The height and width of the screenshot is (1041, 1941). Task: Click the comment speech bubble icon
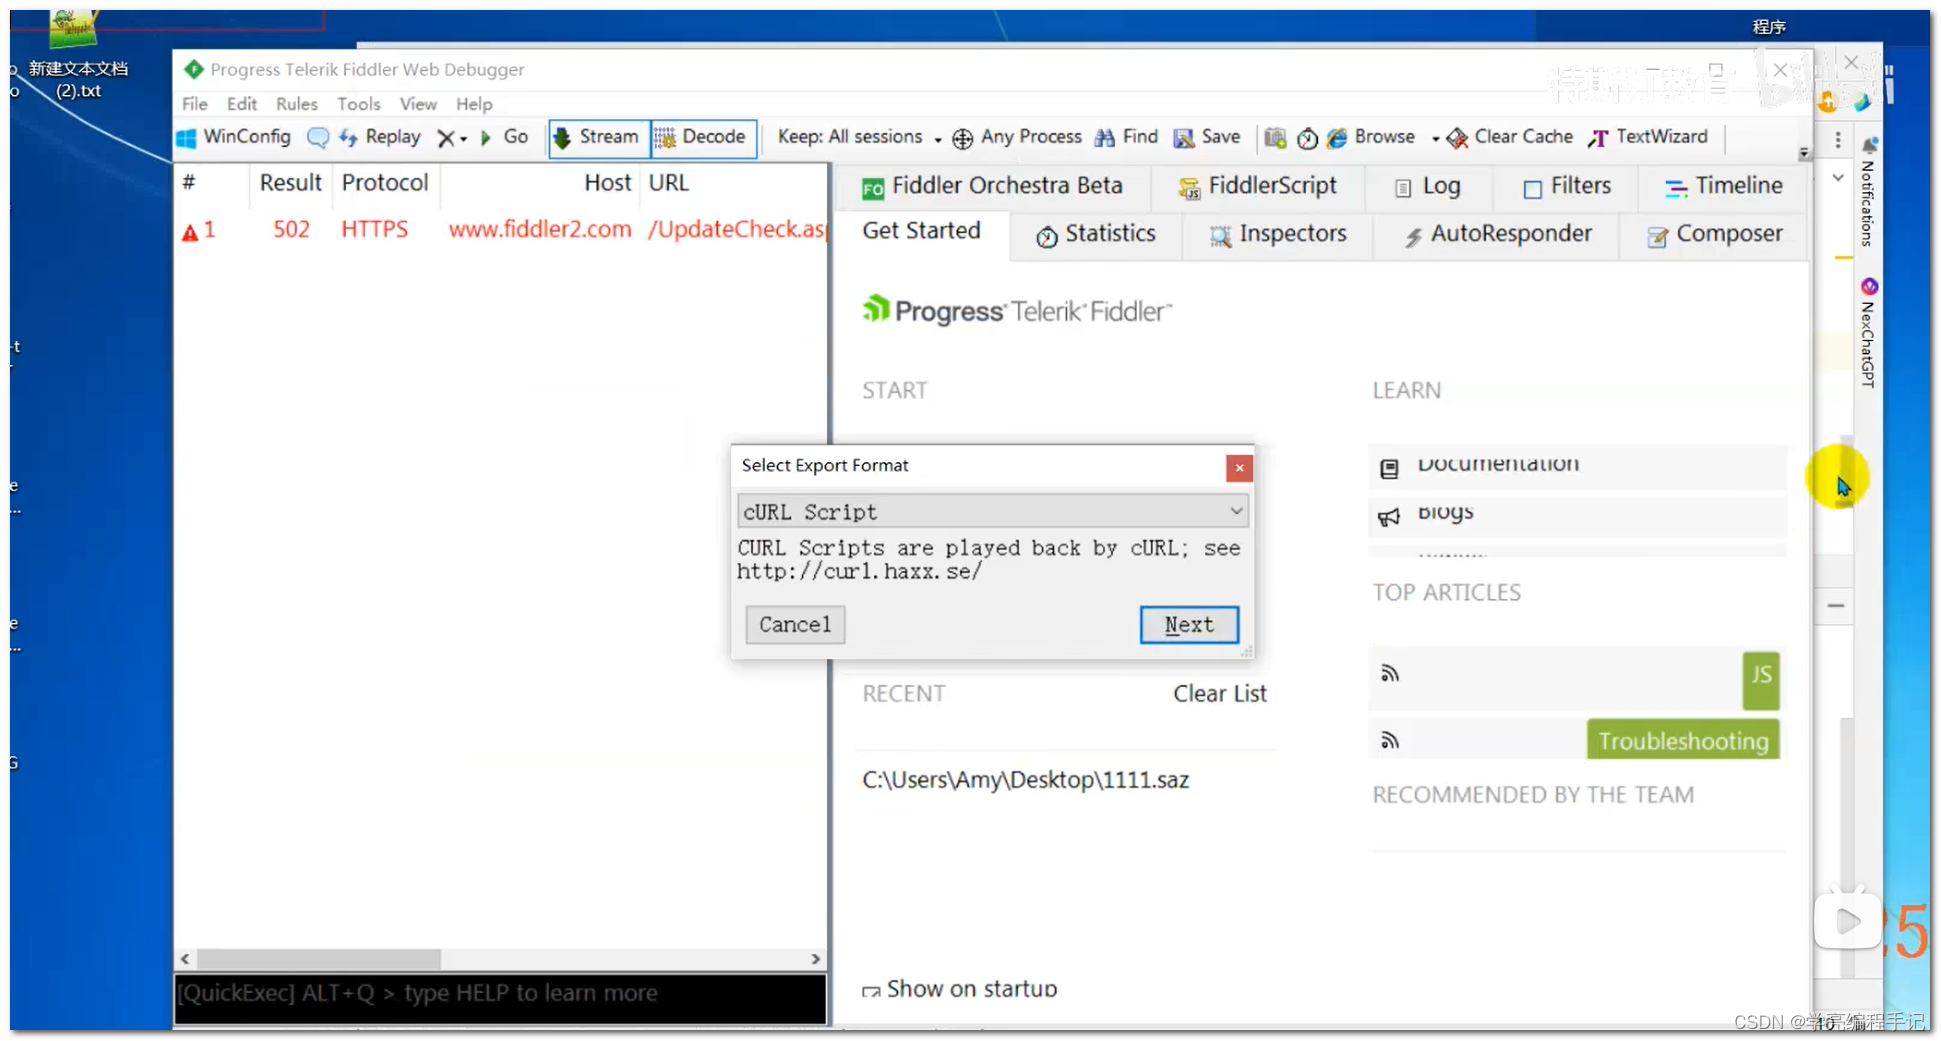click(x=317, y=137)
